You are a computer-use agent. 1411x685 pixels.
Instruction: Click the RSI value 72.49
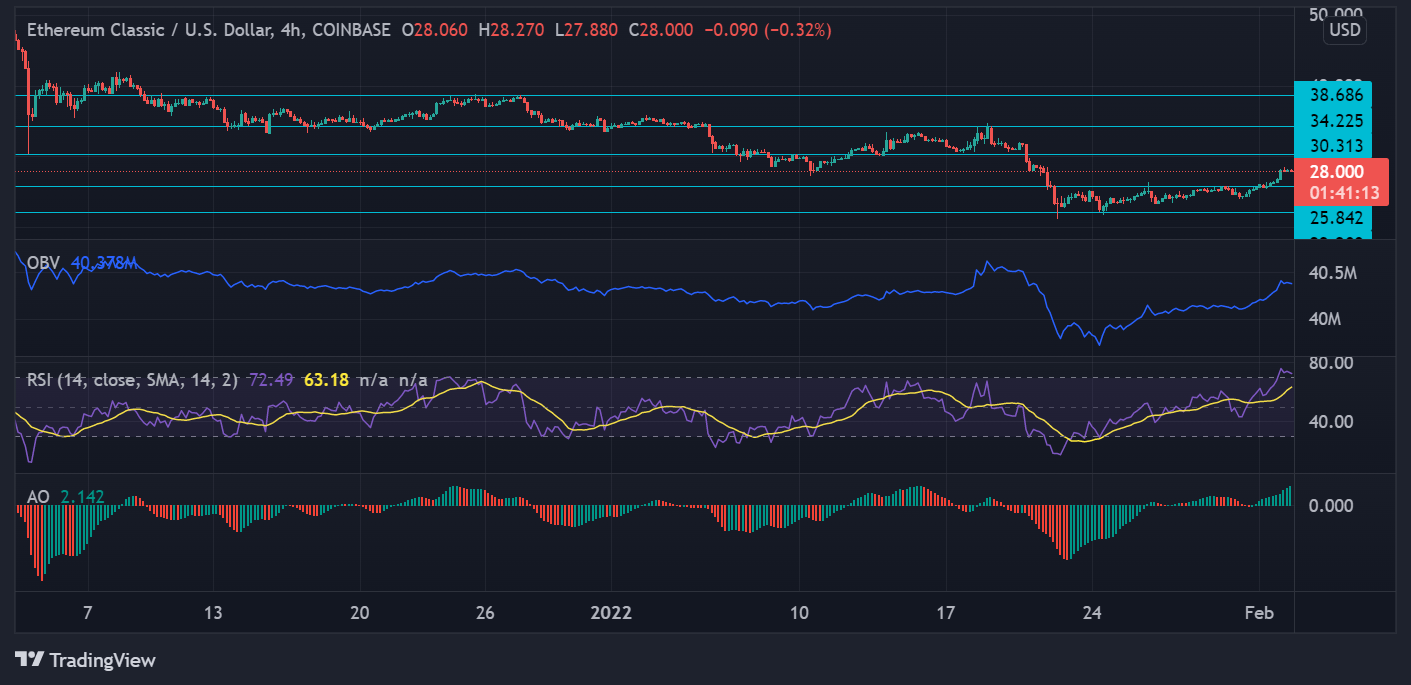[272, 380]
